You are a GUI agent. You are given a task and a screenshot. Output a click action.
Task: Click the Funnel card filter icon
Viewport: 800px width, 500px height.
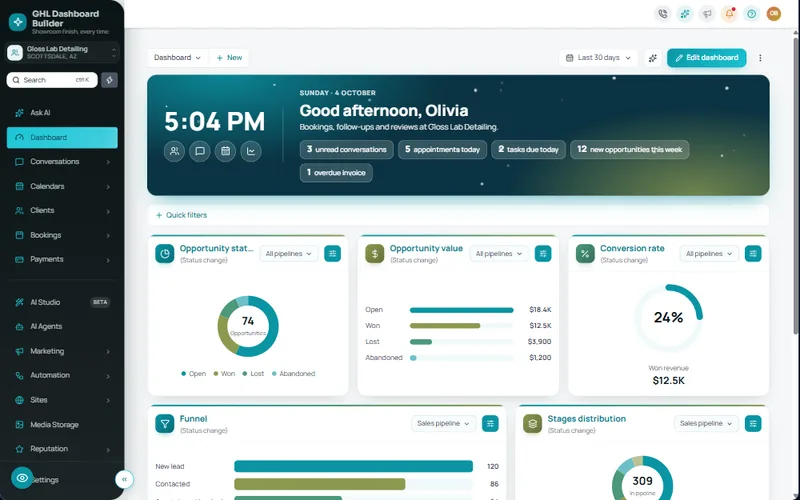[165, 423]
